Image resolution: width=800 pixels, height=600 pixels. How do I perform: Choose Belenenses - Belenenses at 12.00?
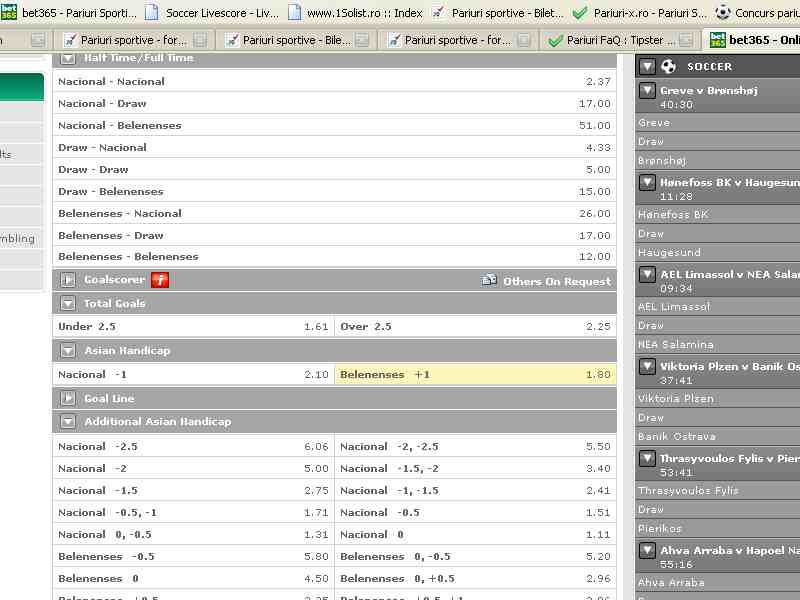[x=335, y=257]
